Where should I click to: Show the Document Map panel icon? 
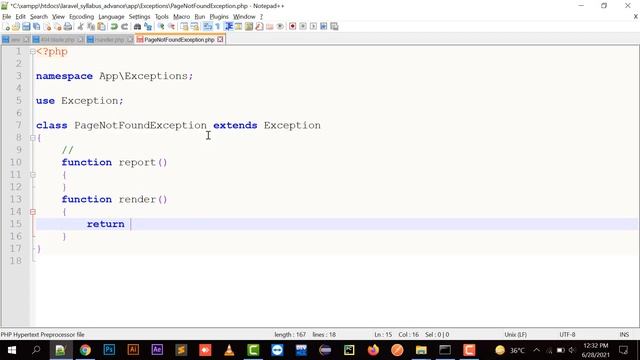tap(249, 27)
